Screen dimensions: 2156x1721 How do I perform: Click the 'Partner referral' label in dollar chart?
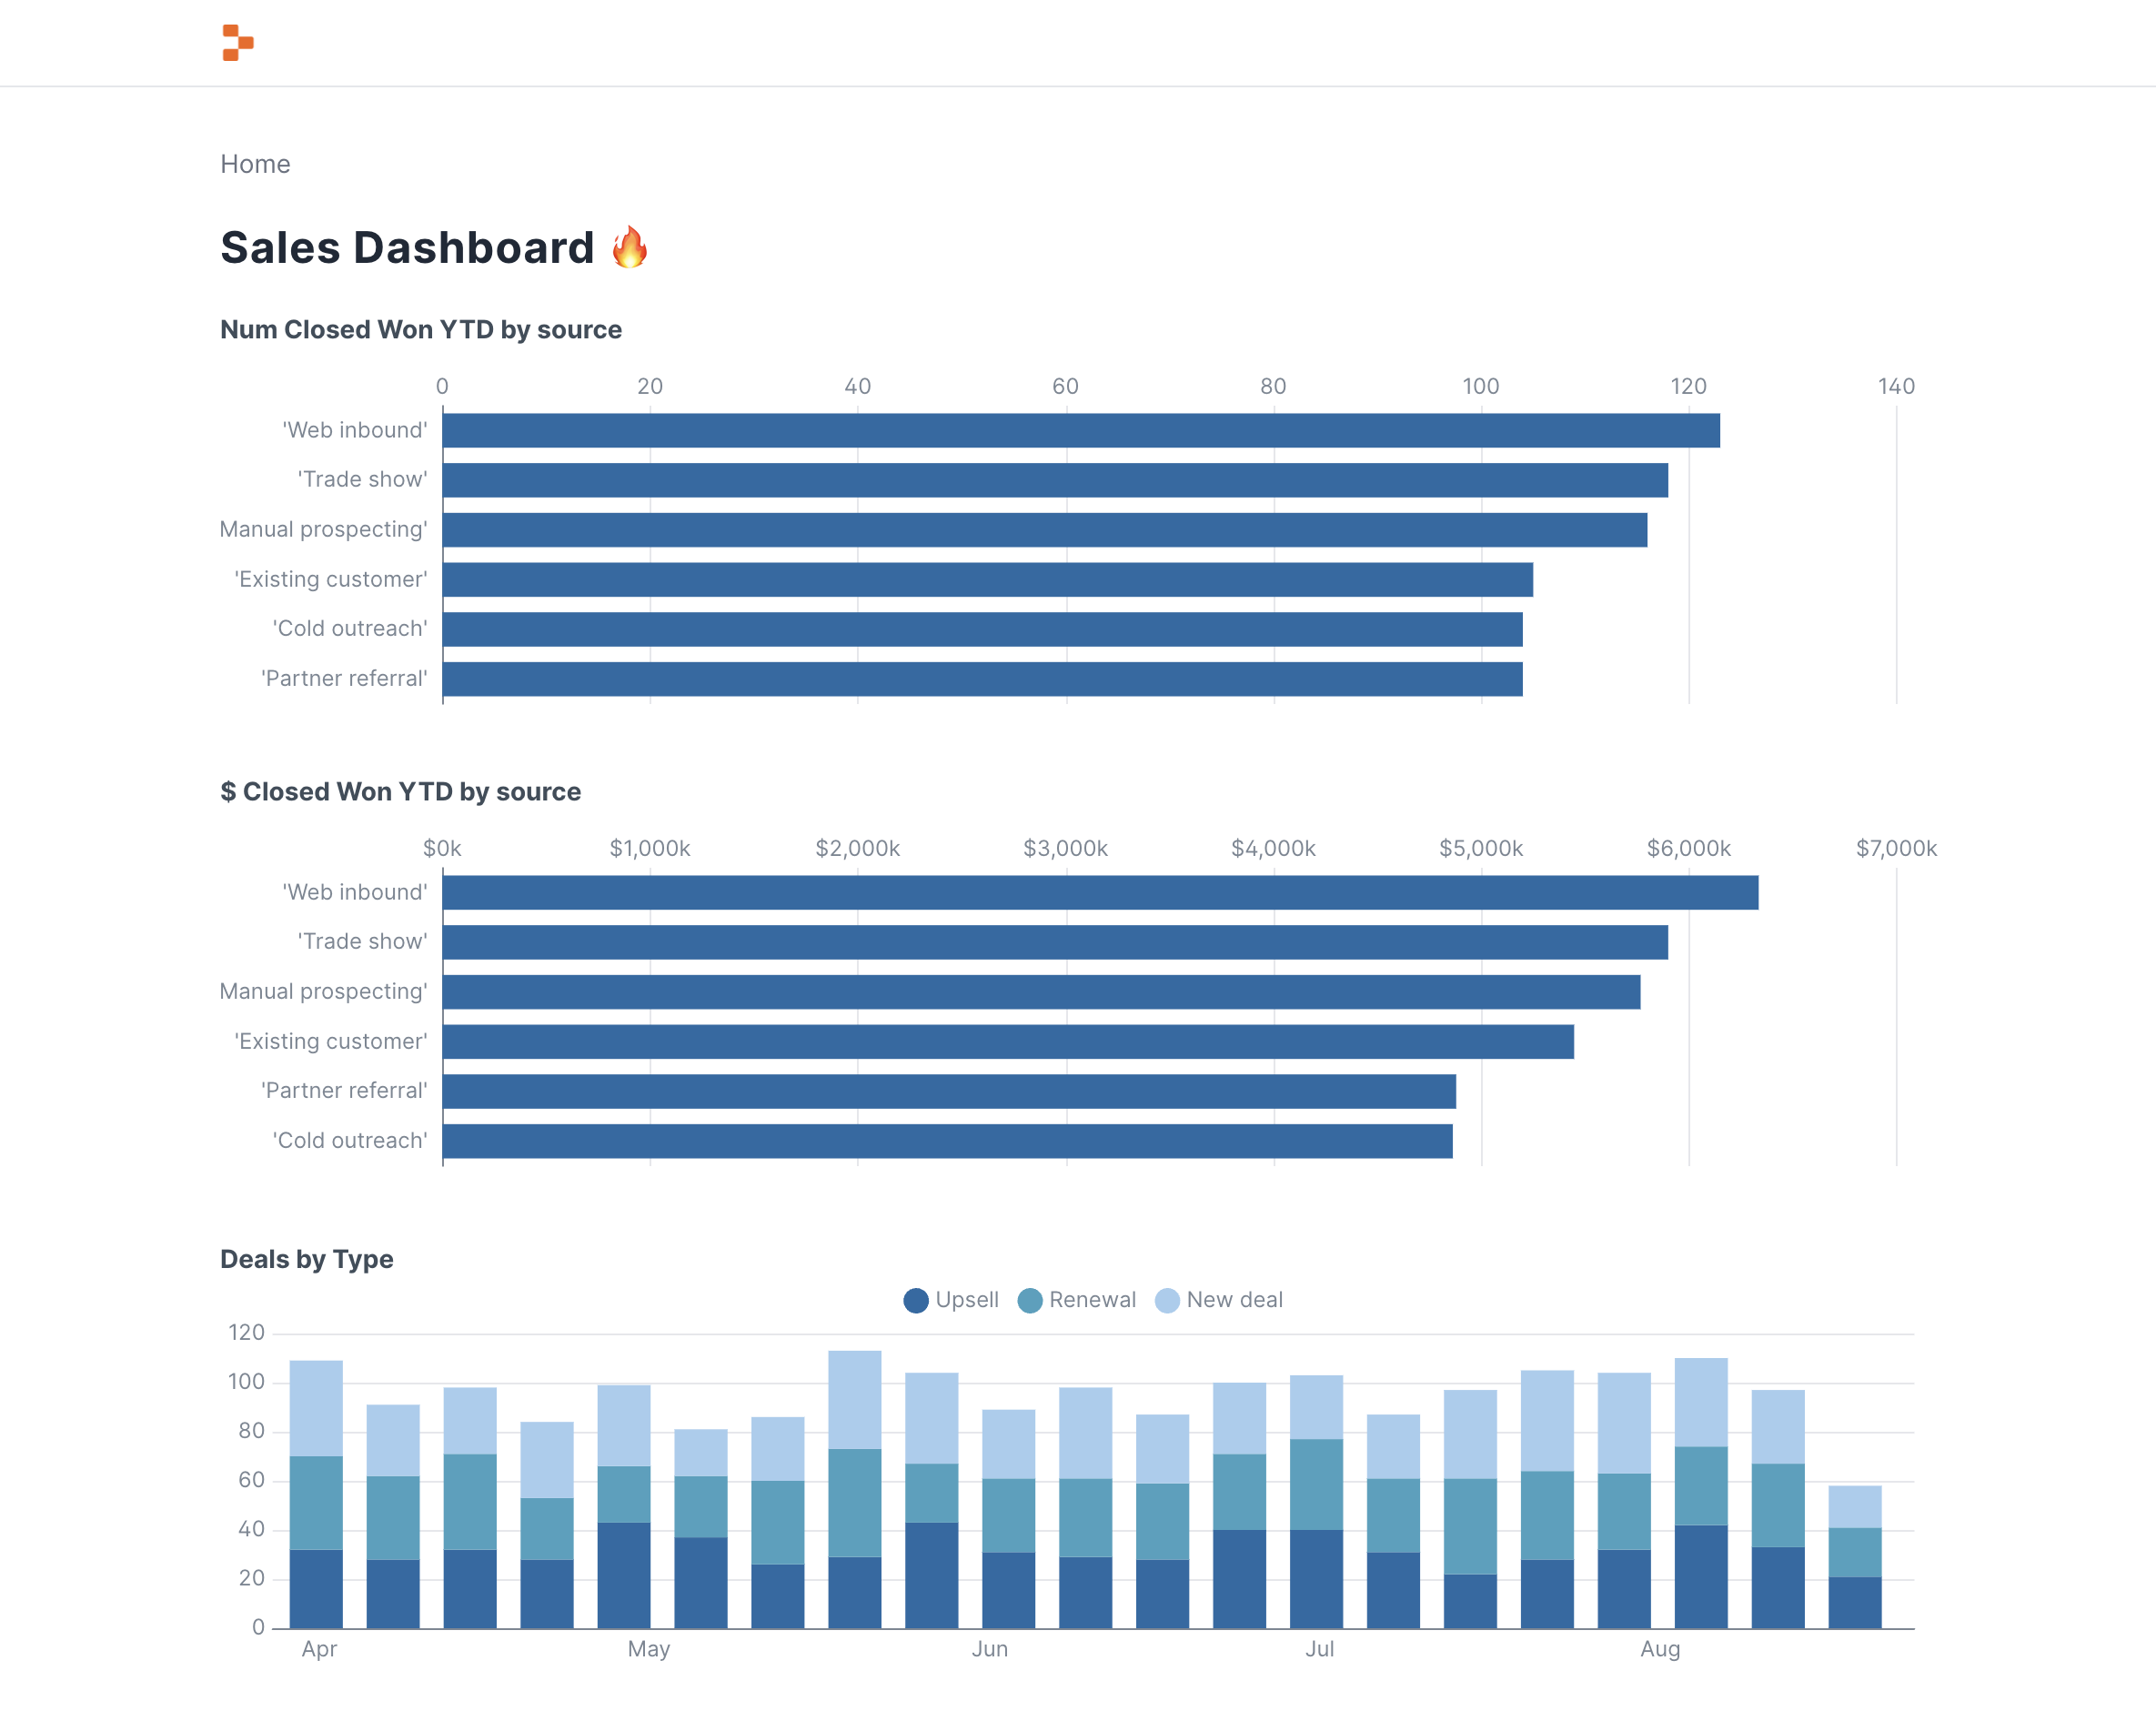pyautogui.click(x=344, y=1090)
